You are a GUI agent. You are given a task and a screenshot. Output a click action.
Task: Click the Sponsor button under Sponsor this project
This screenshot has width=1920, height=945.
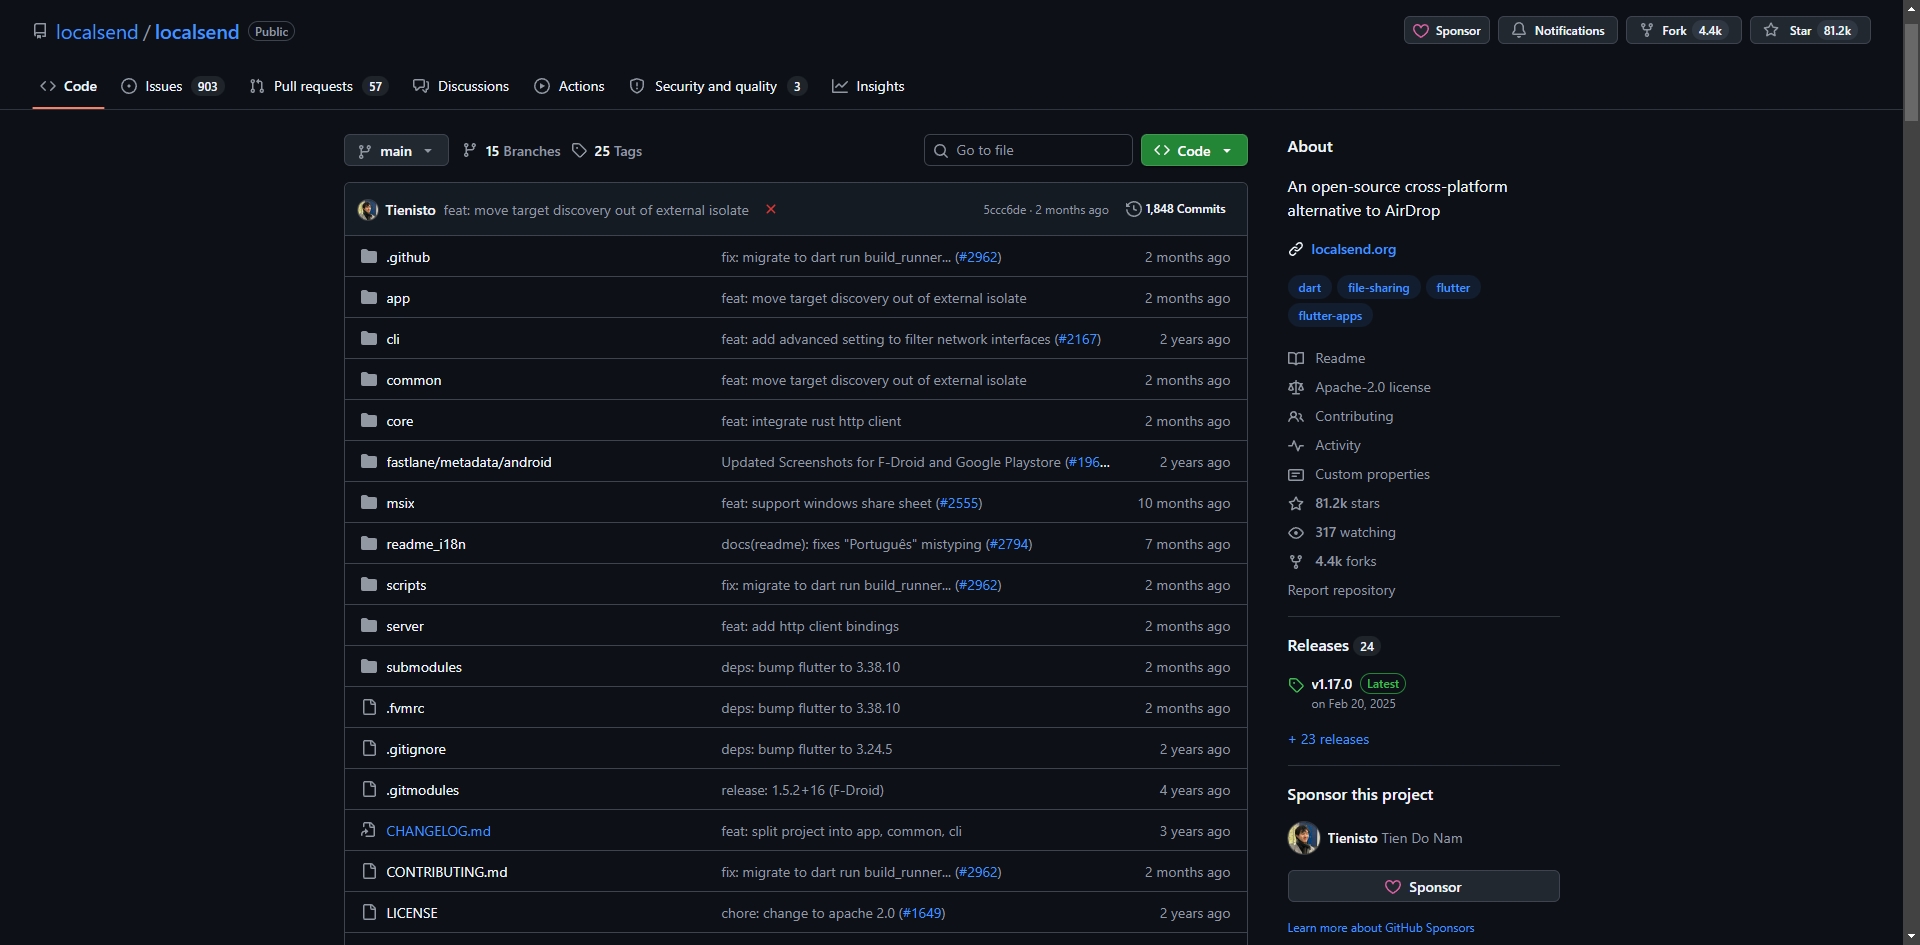point(1423,887)
